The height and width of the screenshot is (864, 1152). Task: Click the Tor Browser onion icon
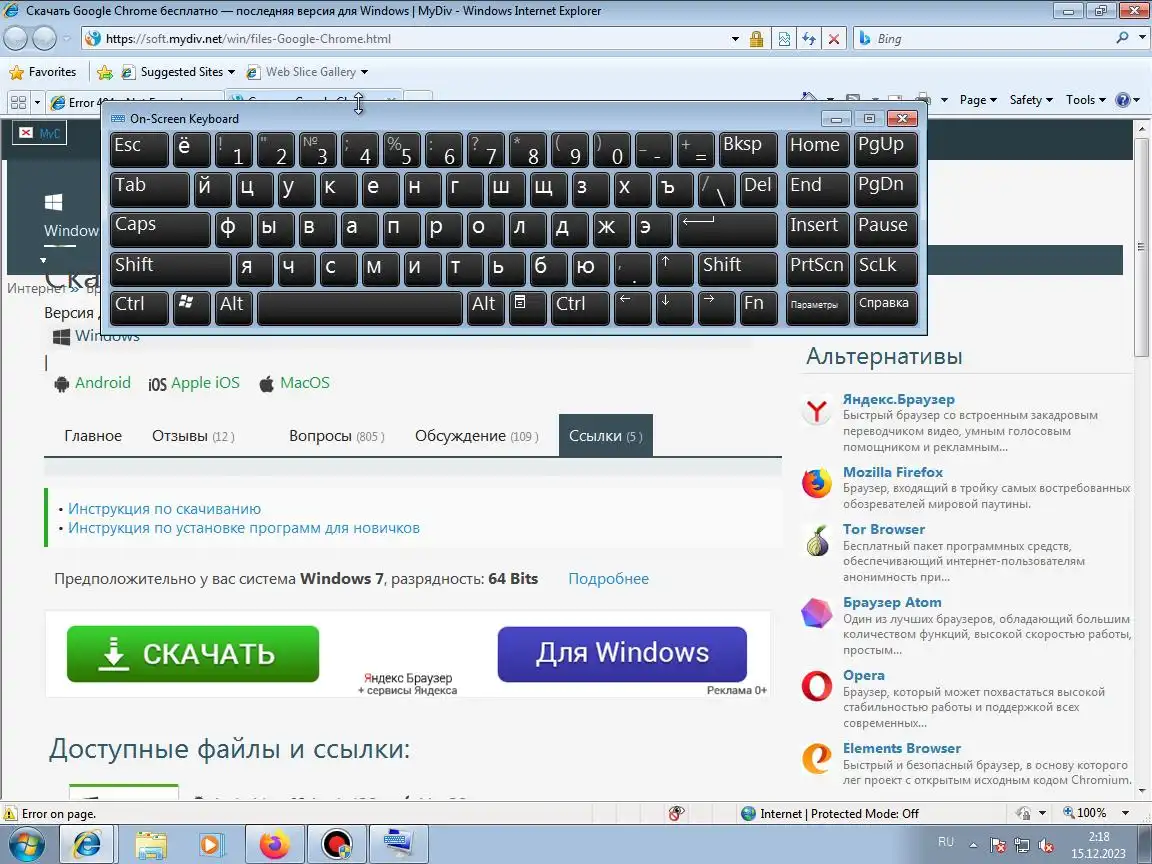click(816, 541)
